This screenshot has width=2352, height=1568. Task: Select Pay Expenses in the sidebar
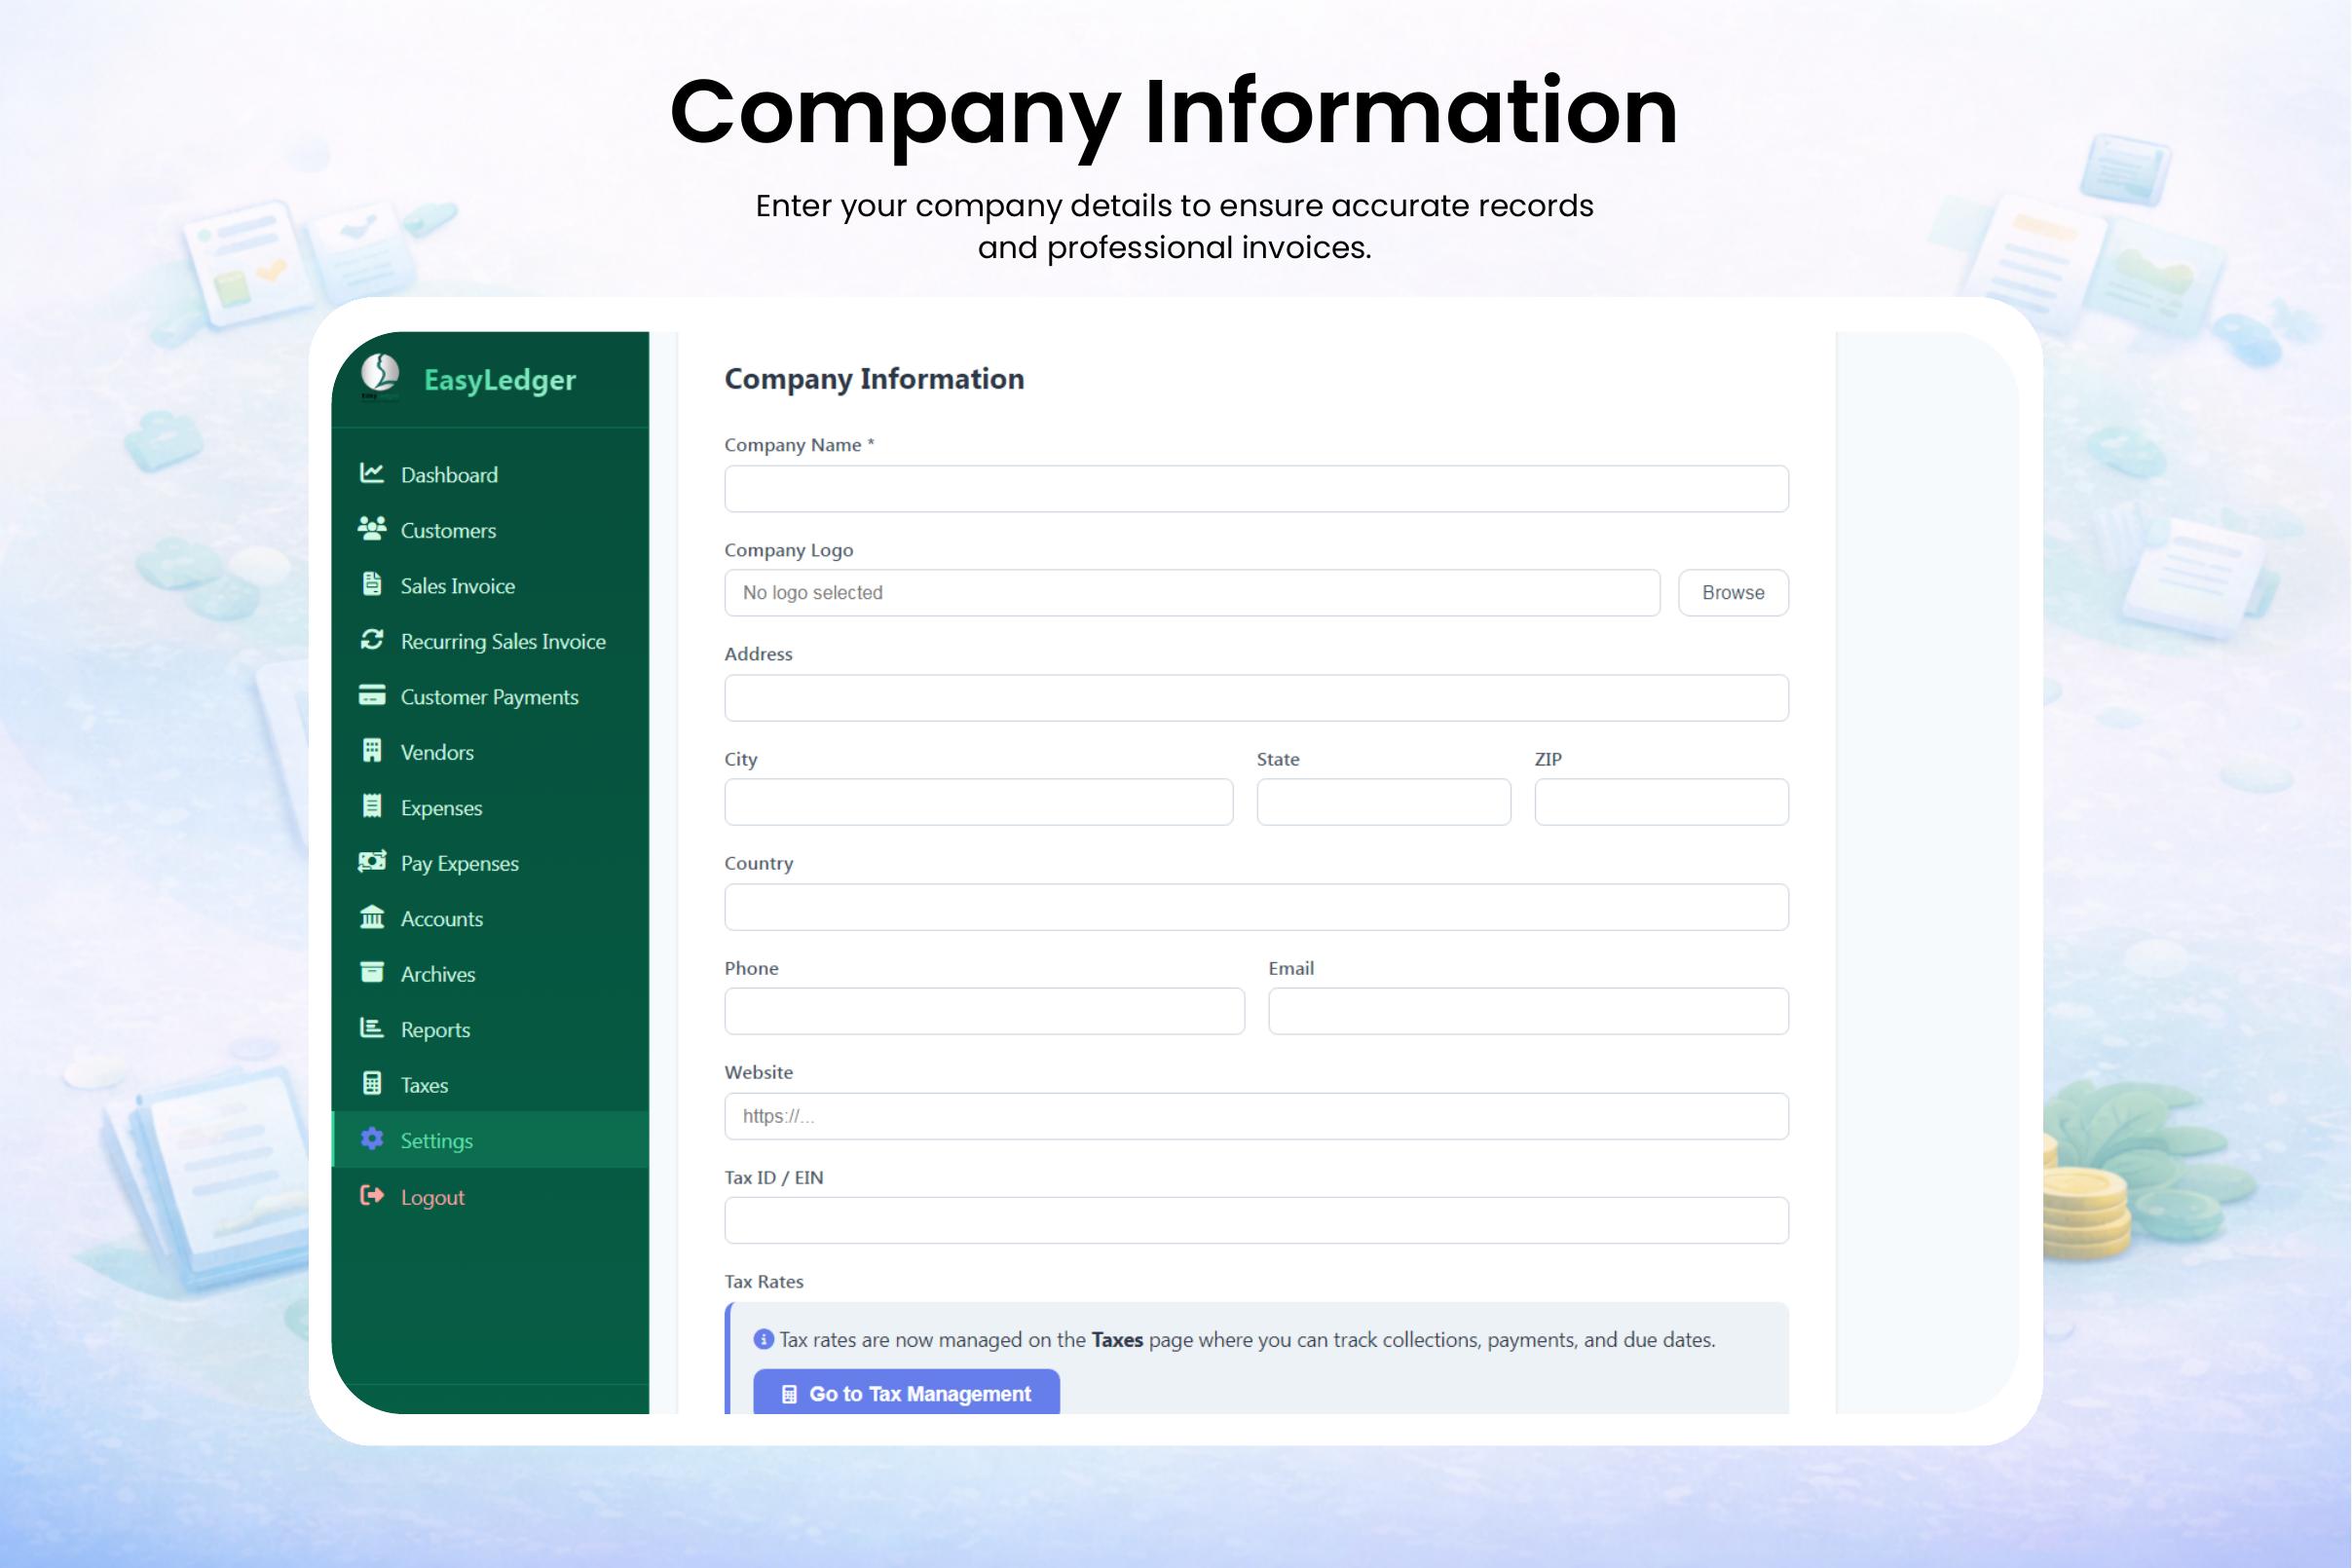point(460,864)
